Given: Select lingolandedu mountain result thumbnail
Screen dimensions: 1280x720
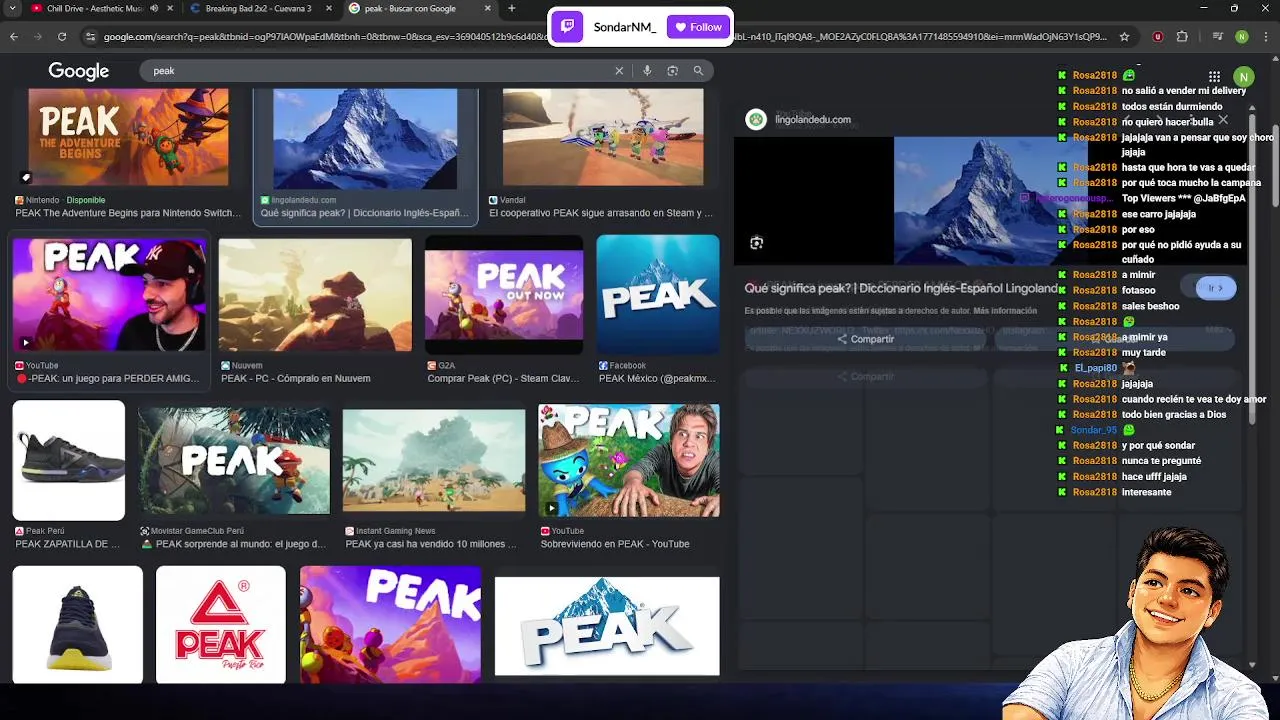Looking at the screenshot, I should (365, 139).
